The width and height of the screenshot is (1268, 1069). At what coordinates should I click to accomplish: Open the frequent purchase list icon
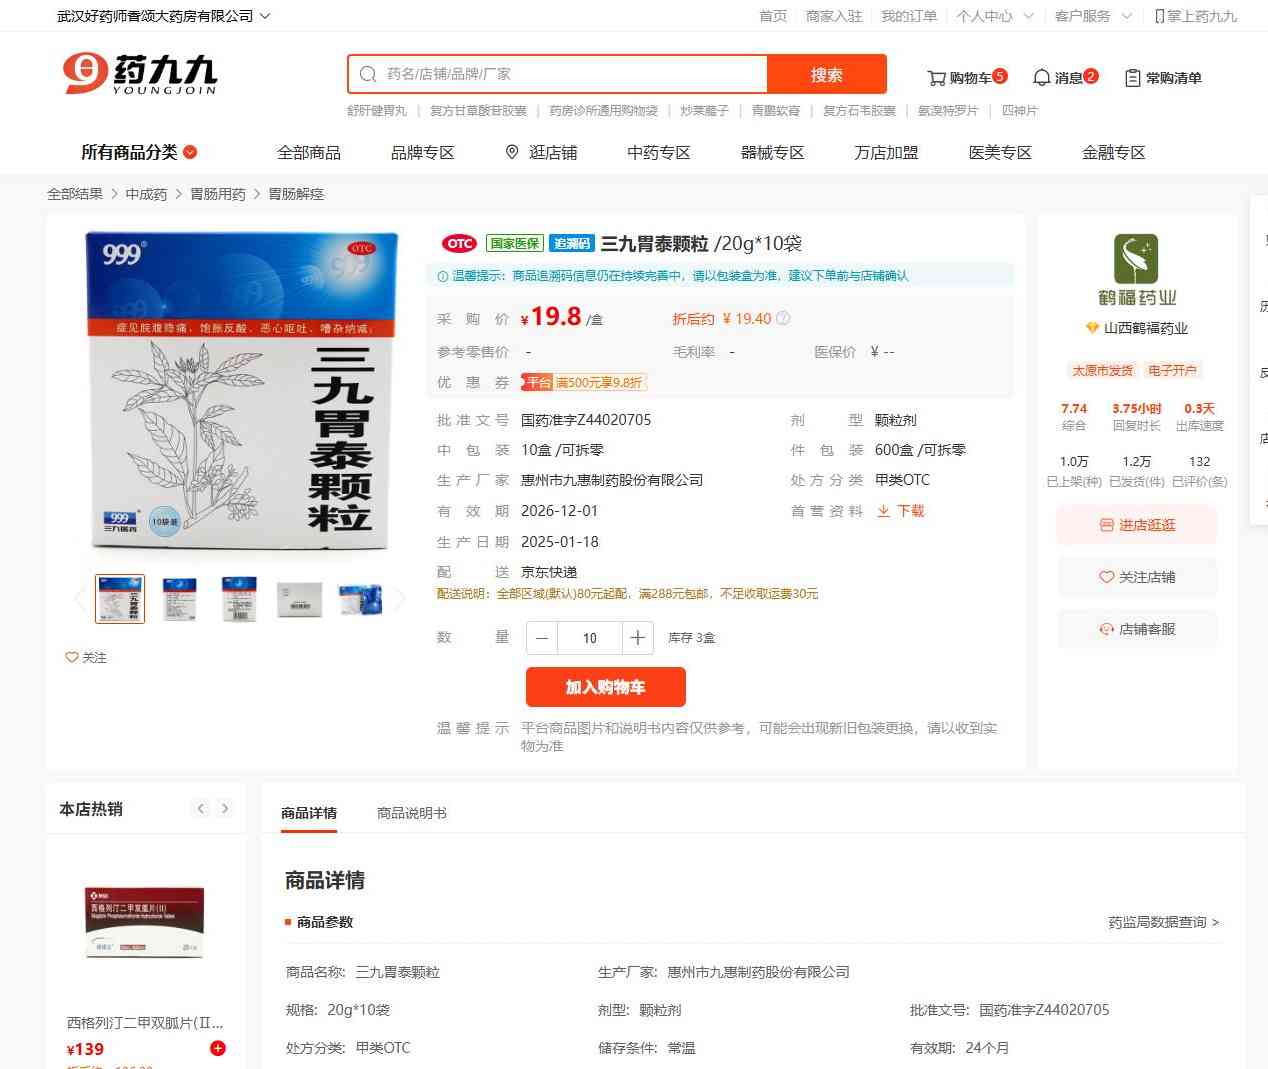[x=1133, y=78]
